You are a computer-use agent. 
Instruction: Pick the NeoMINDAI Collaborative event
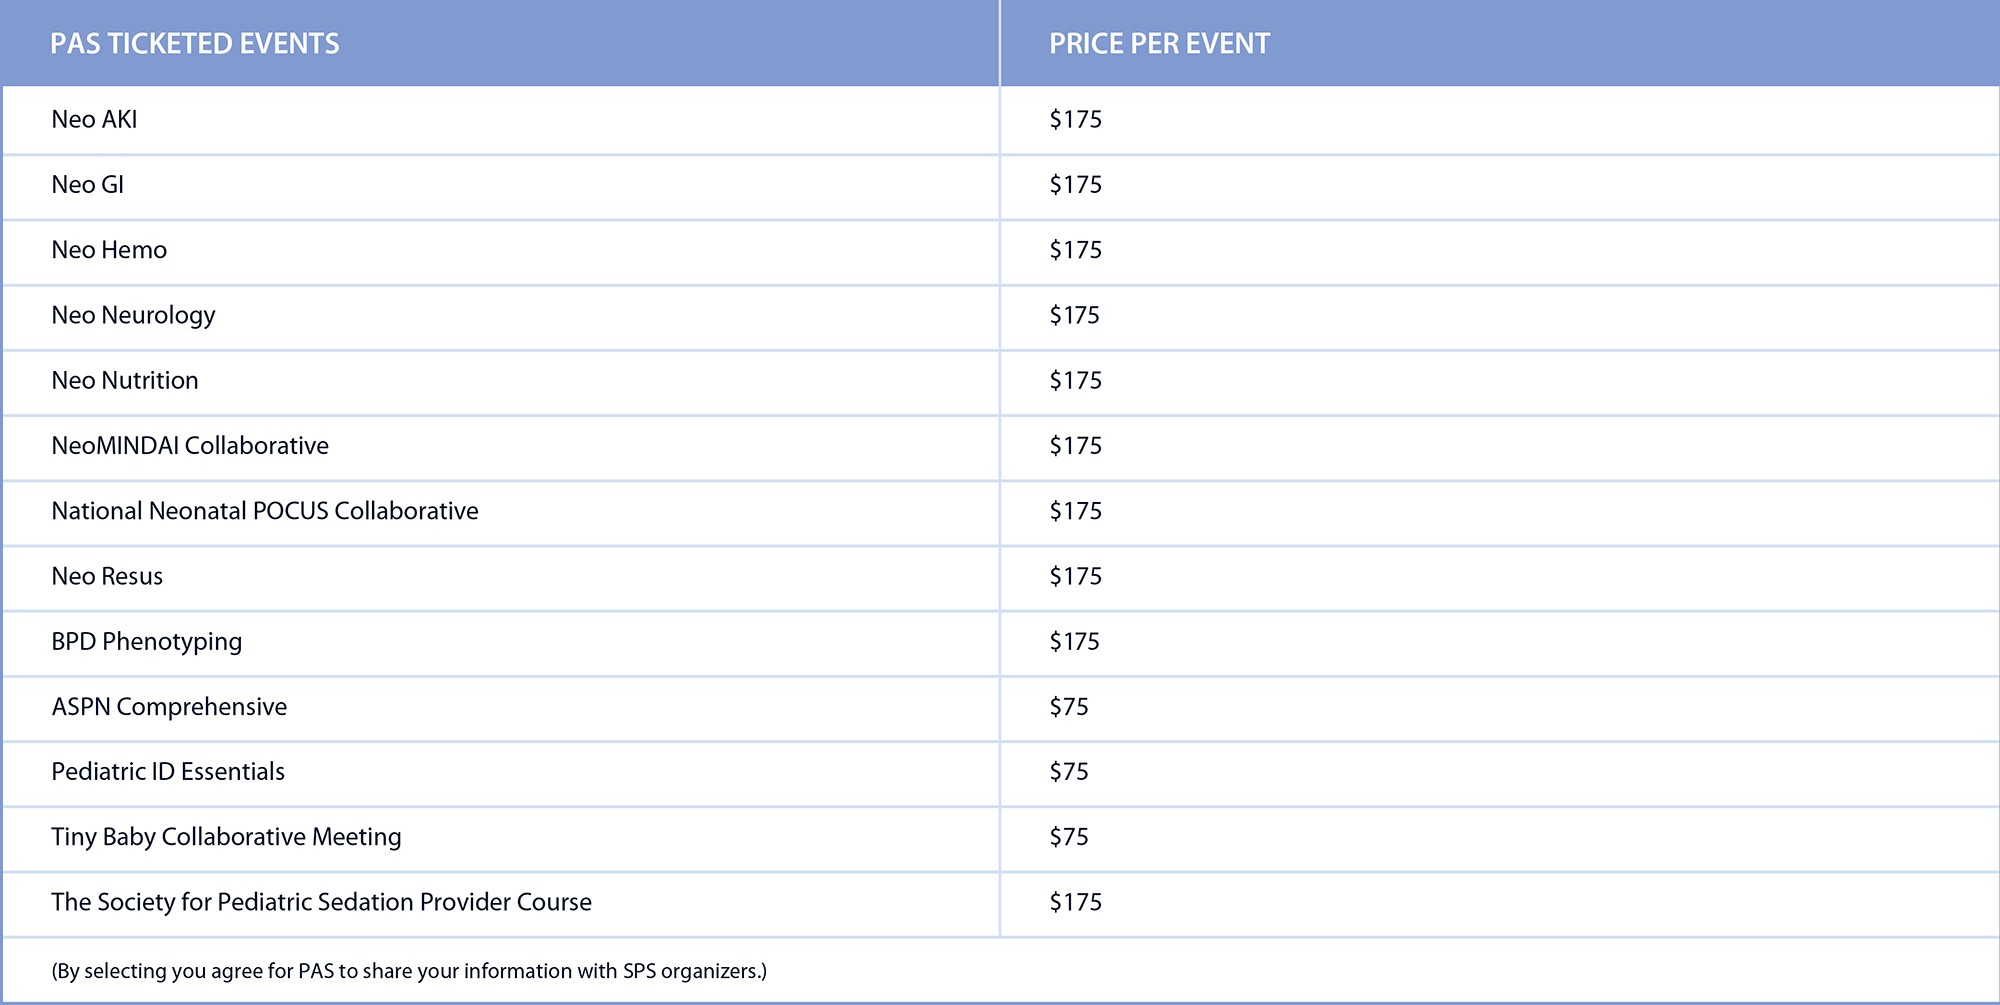point(190,446)
